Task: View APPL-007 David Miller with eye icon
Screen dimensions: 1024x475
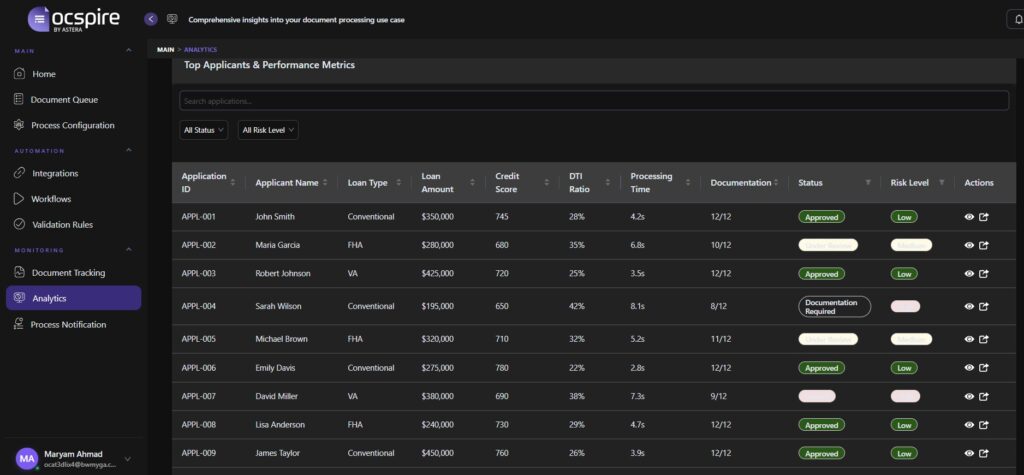Action: click(969, 397)
